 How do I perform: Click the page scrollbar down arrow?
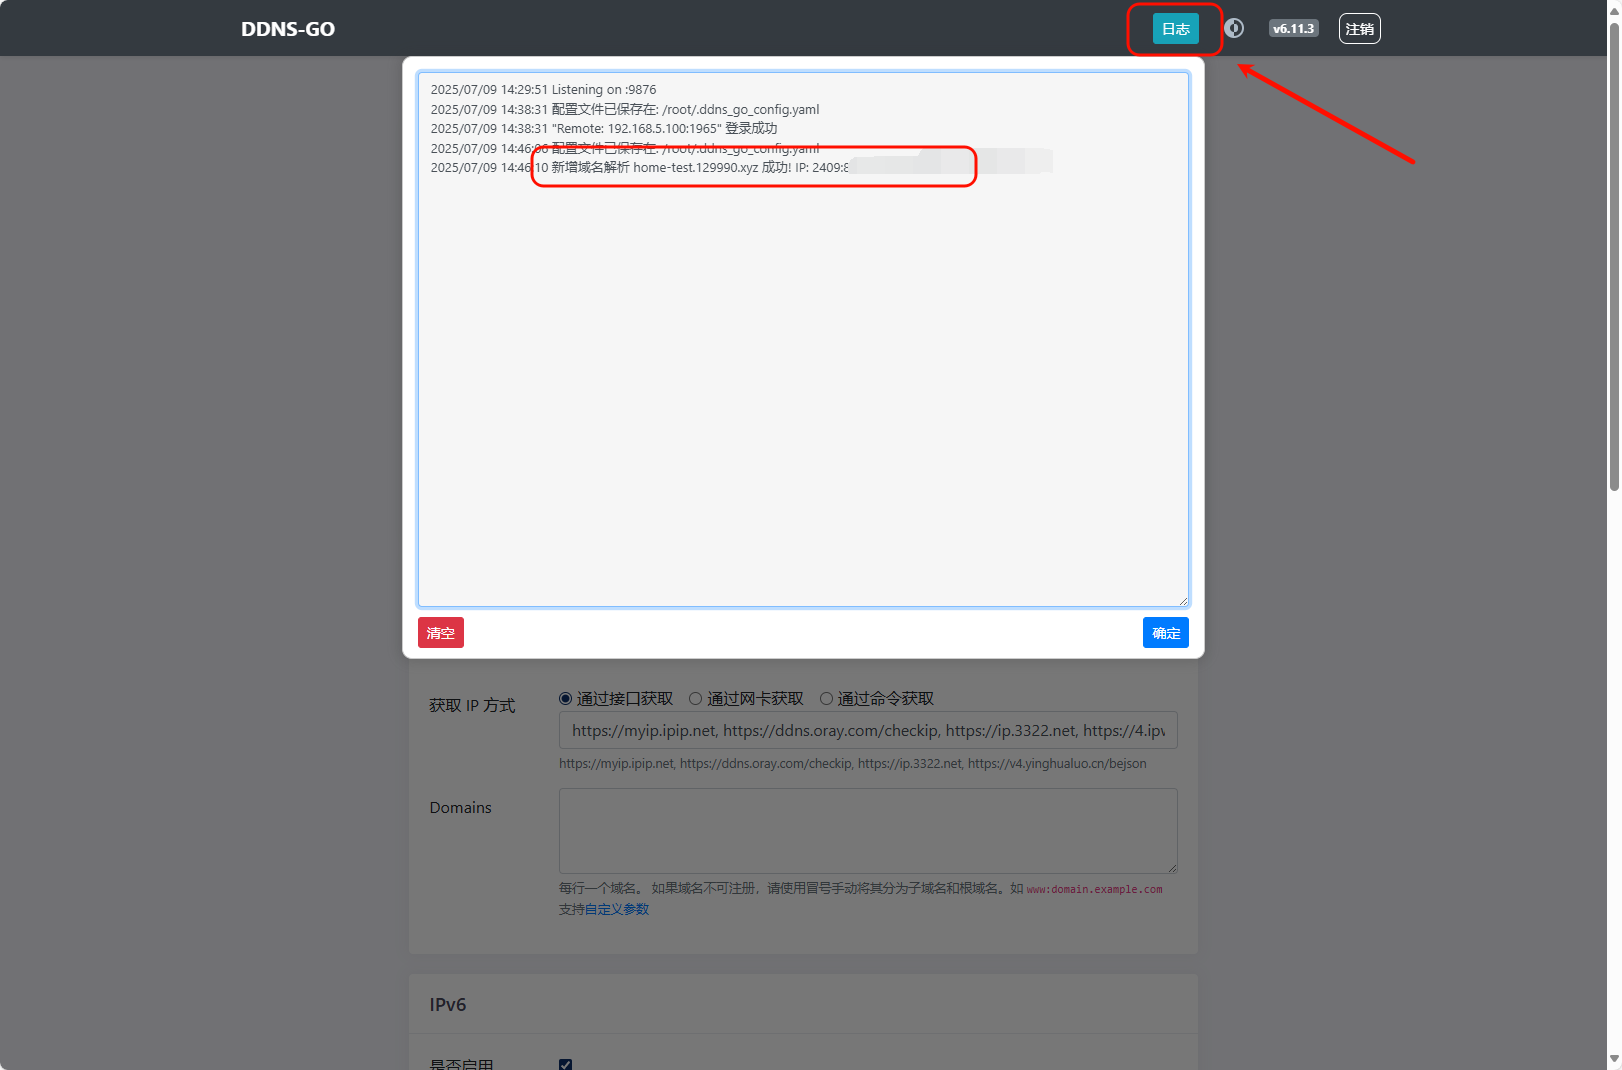point(1613,1060)
